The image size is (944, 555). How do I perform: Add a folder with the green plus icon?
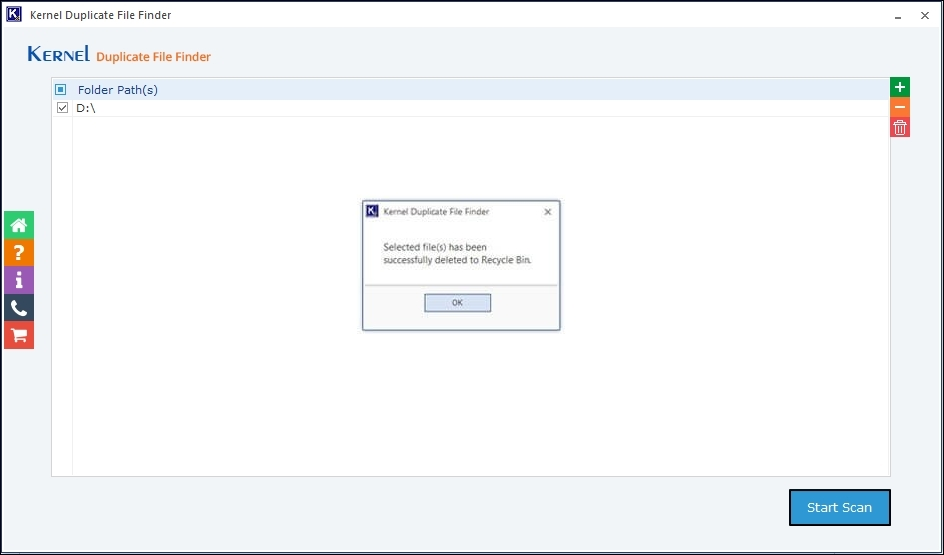(x=899, y=87)
